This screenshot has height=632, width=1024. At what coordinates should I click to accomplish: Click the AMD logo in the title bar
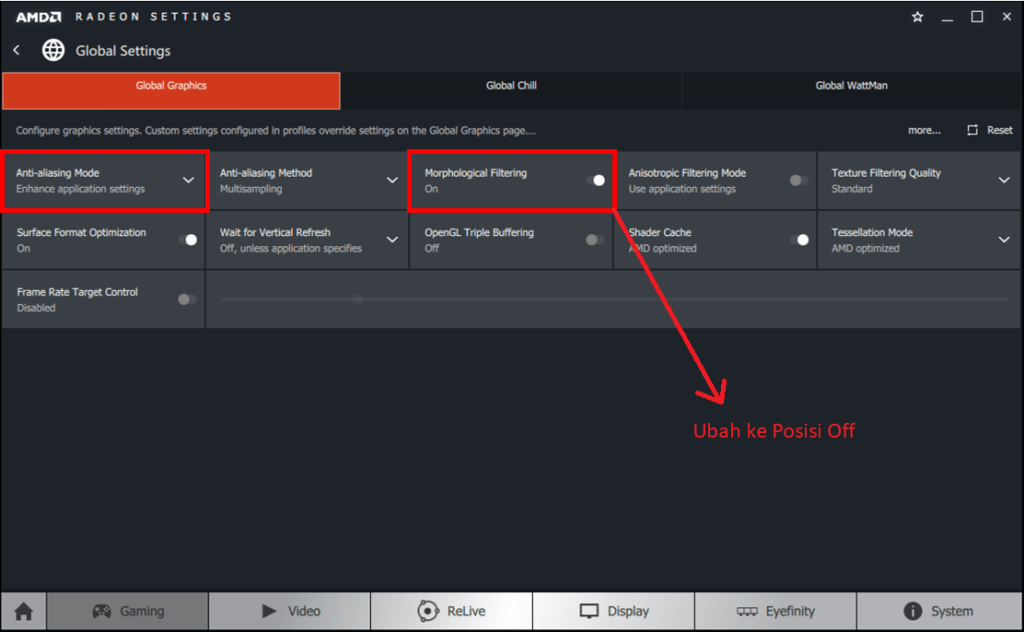39,17
